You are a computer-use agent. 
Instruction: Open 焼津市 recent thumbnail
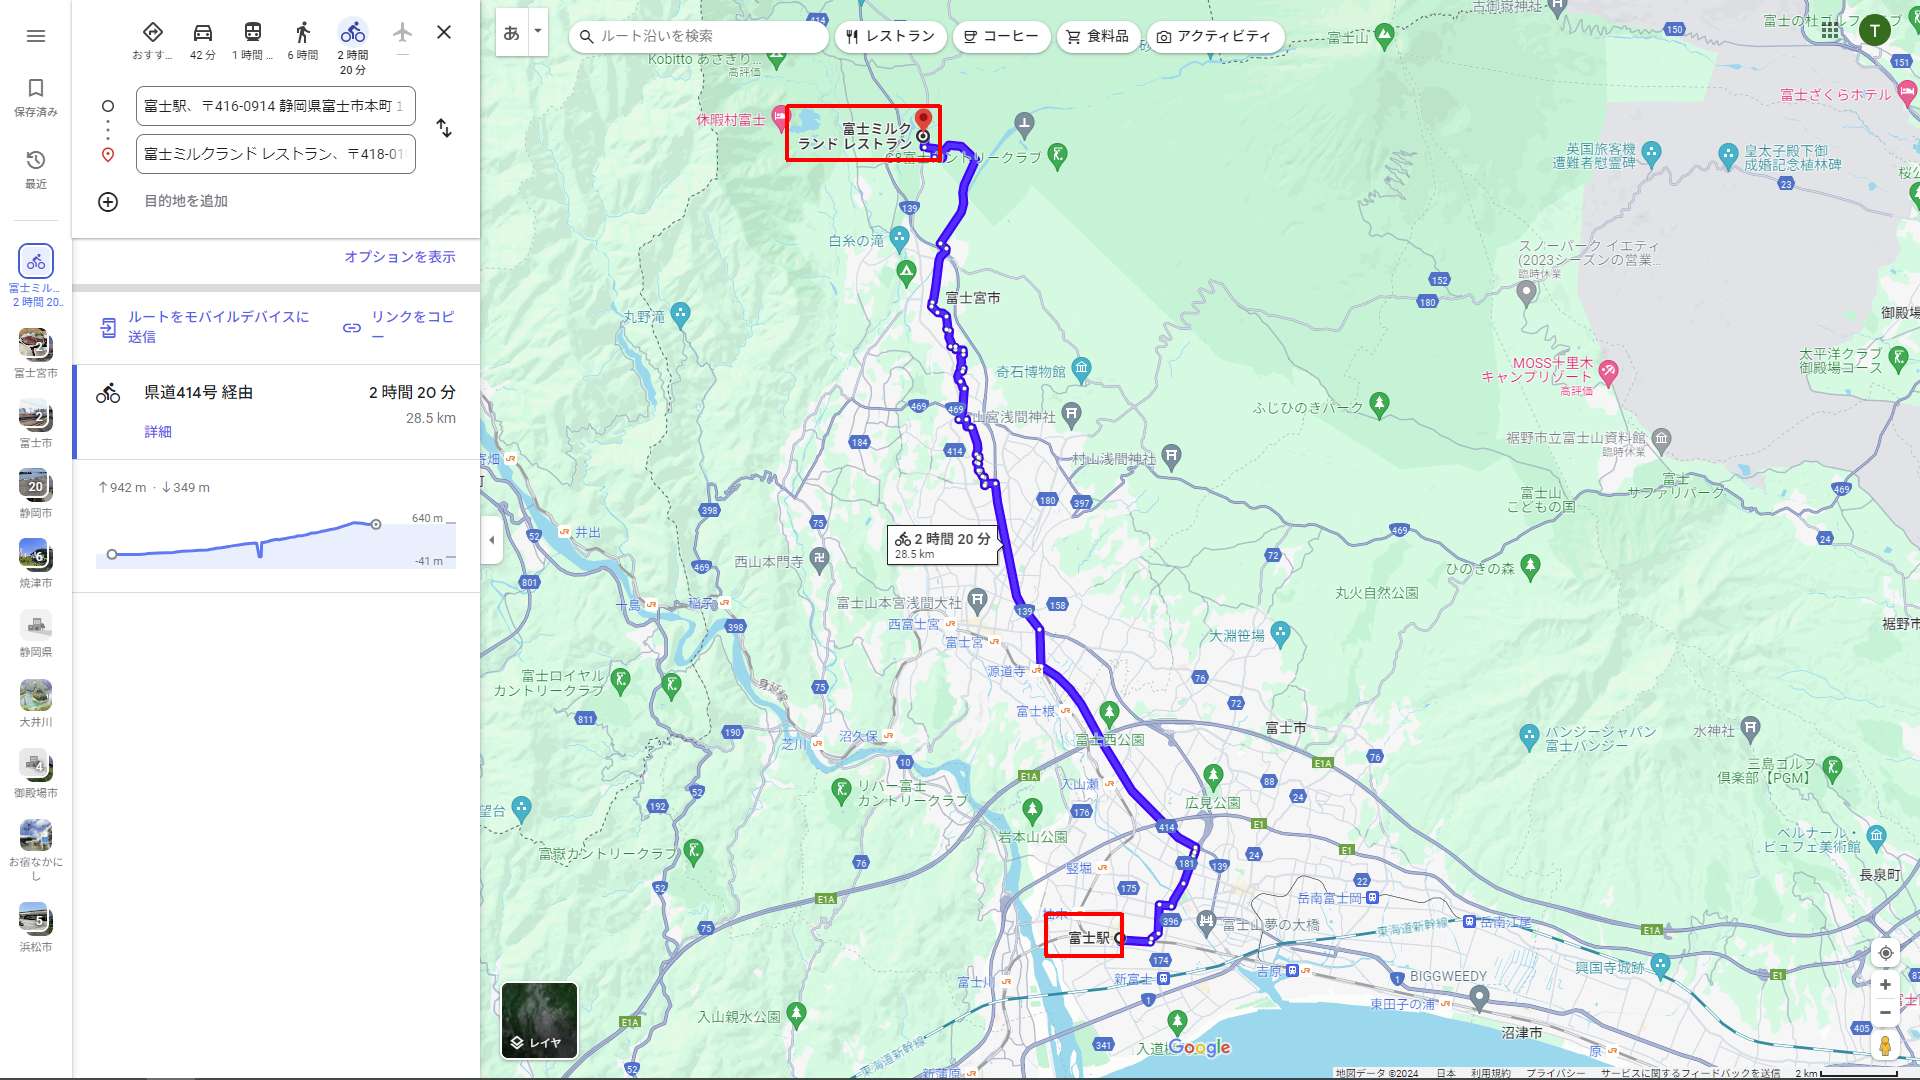pos(36,563)
